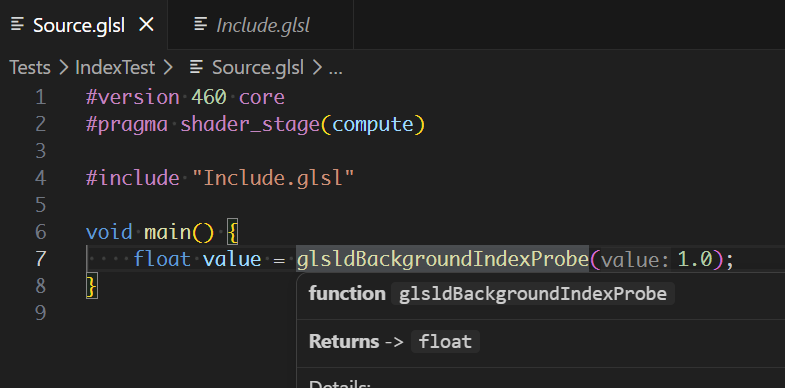Click the core keyword on line 1
This screenshot has width=785, height=388.
click(x=261, y=97)
